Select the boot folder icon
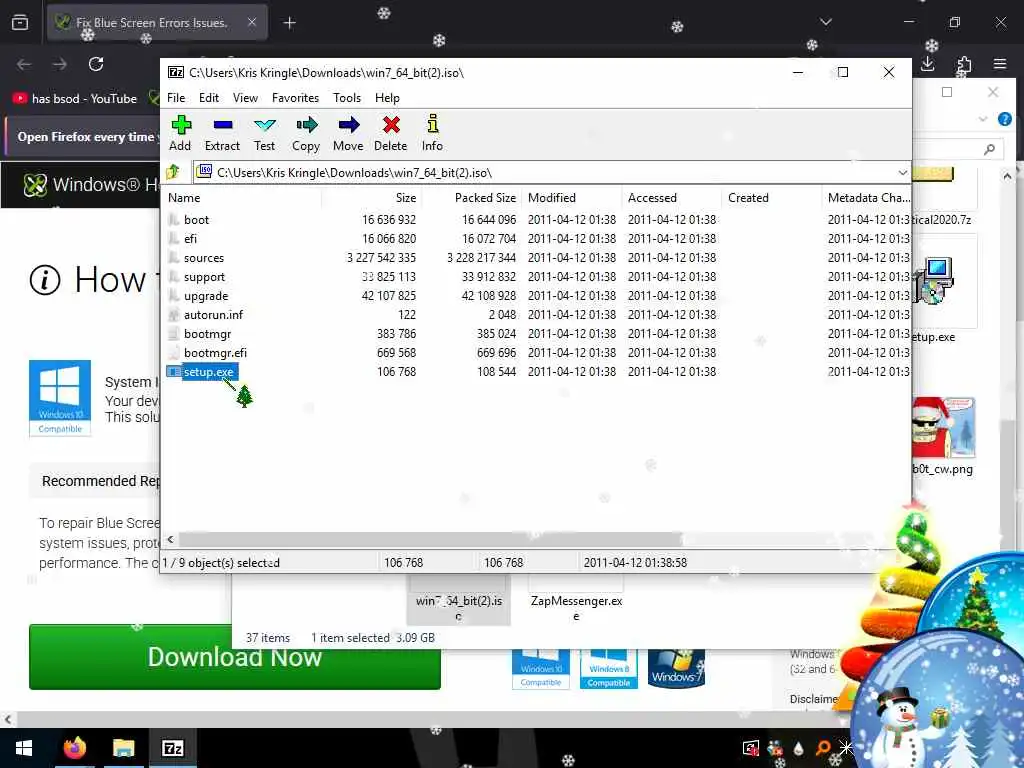The width and height of the screenshot is (1024, 768). coord(173,219)
